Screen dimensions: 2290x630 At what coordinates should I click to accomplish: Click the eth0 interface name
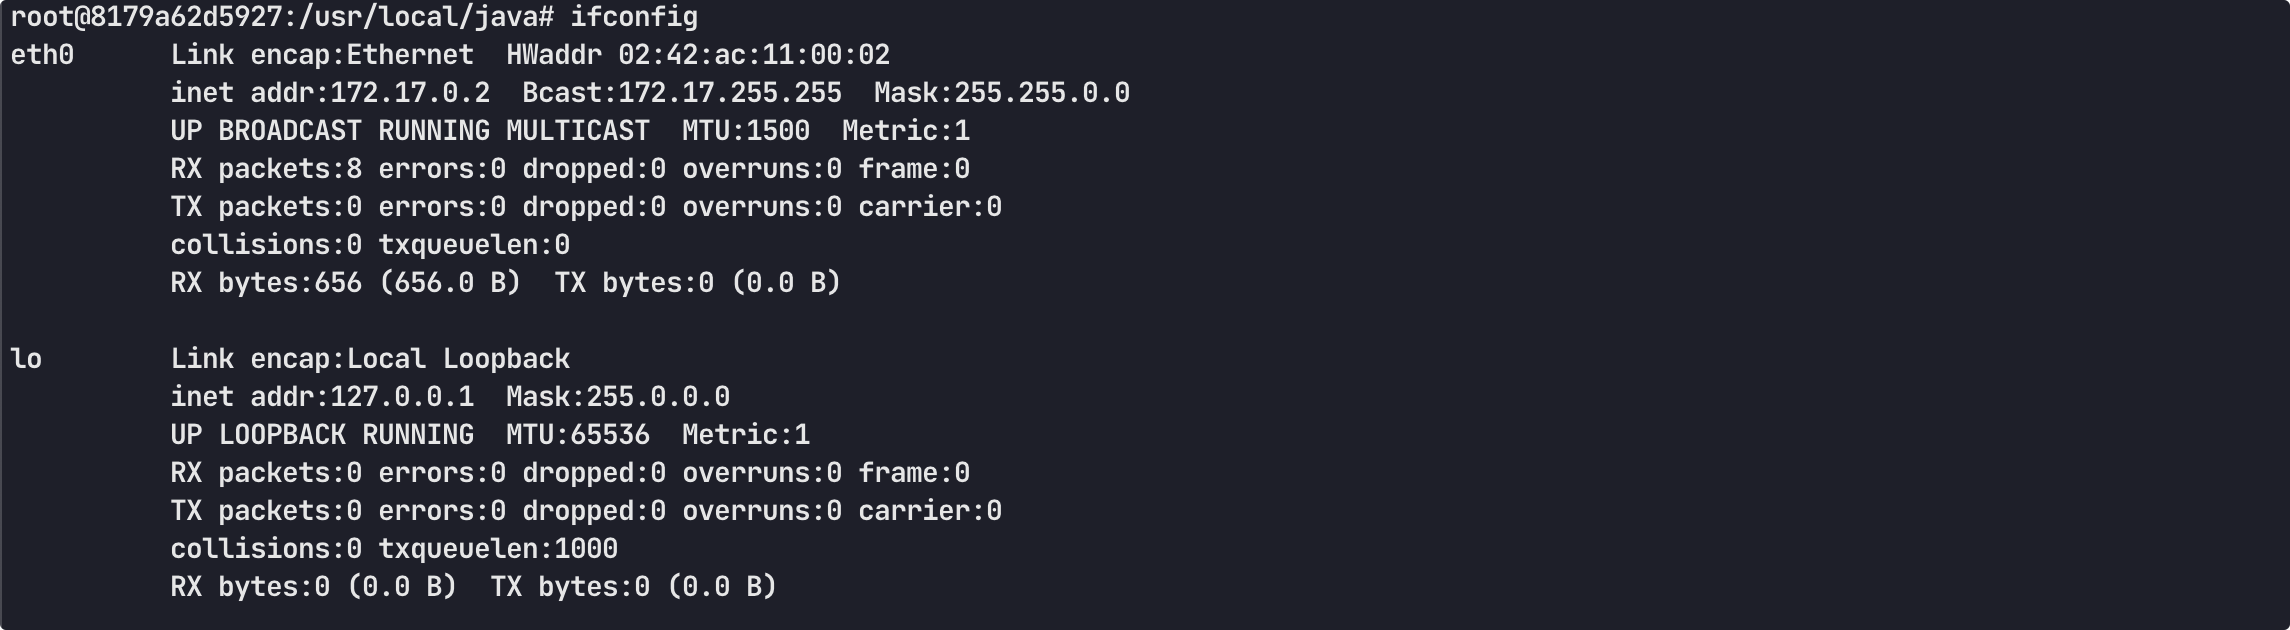tap(42, 55)
